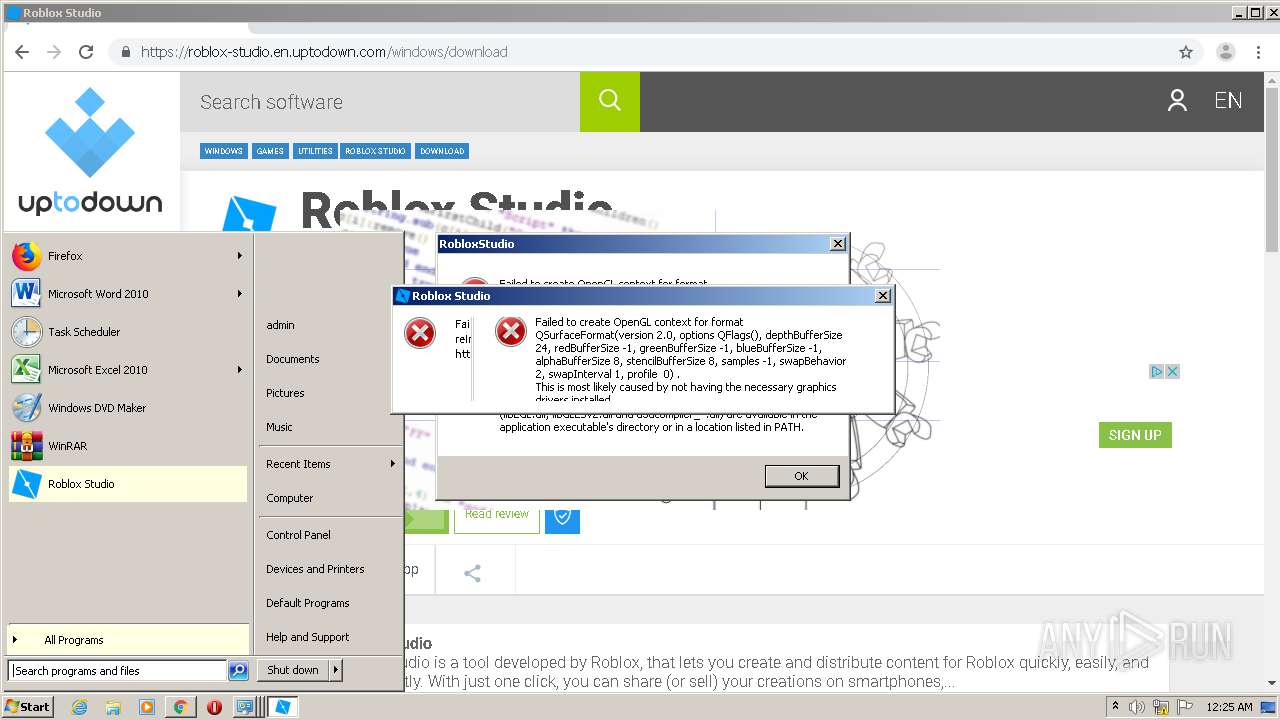1280x720 pixels.
Task: Launch WinRAR
Action: (127, 446)
